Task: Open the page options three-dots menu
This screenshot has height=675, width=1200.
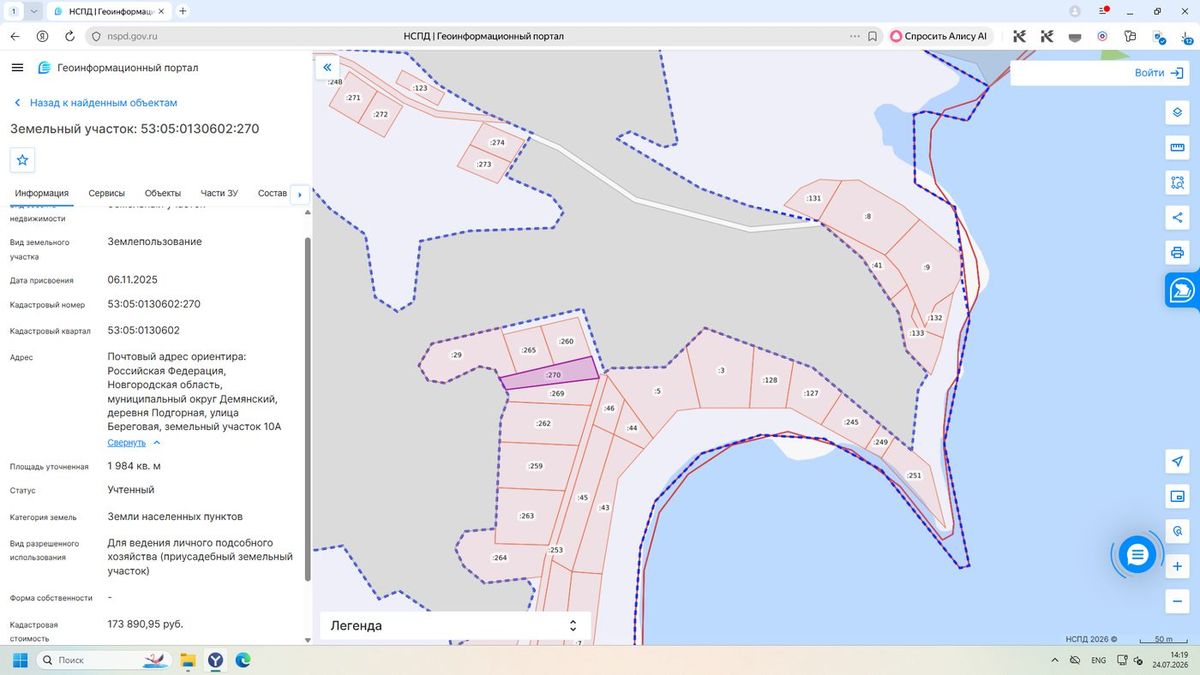Action: point(854,36)
